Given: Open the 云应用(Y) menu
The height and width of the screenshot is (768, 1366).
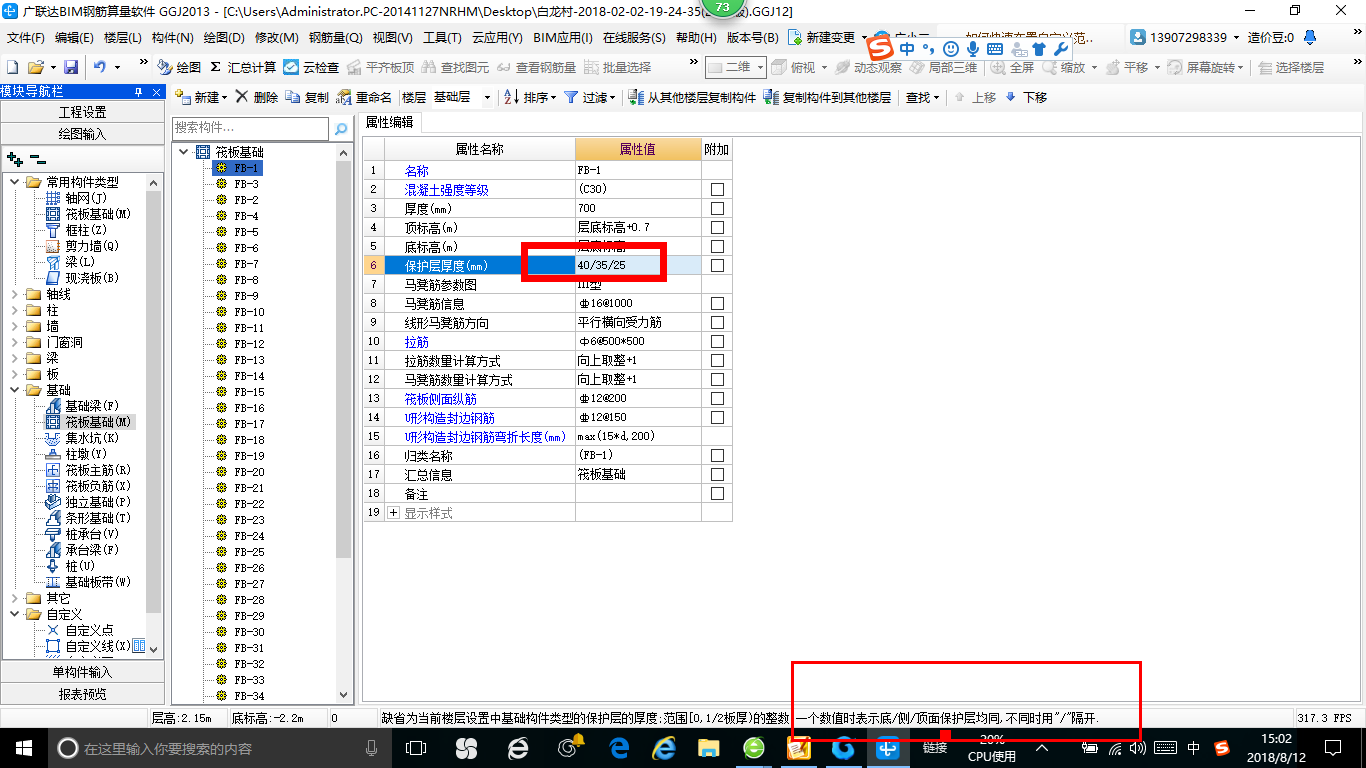Looking at the screenshot, I should (497, 38).
